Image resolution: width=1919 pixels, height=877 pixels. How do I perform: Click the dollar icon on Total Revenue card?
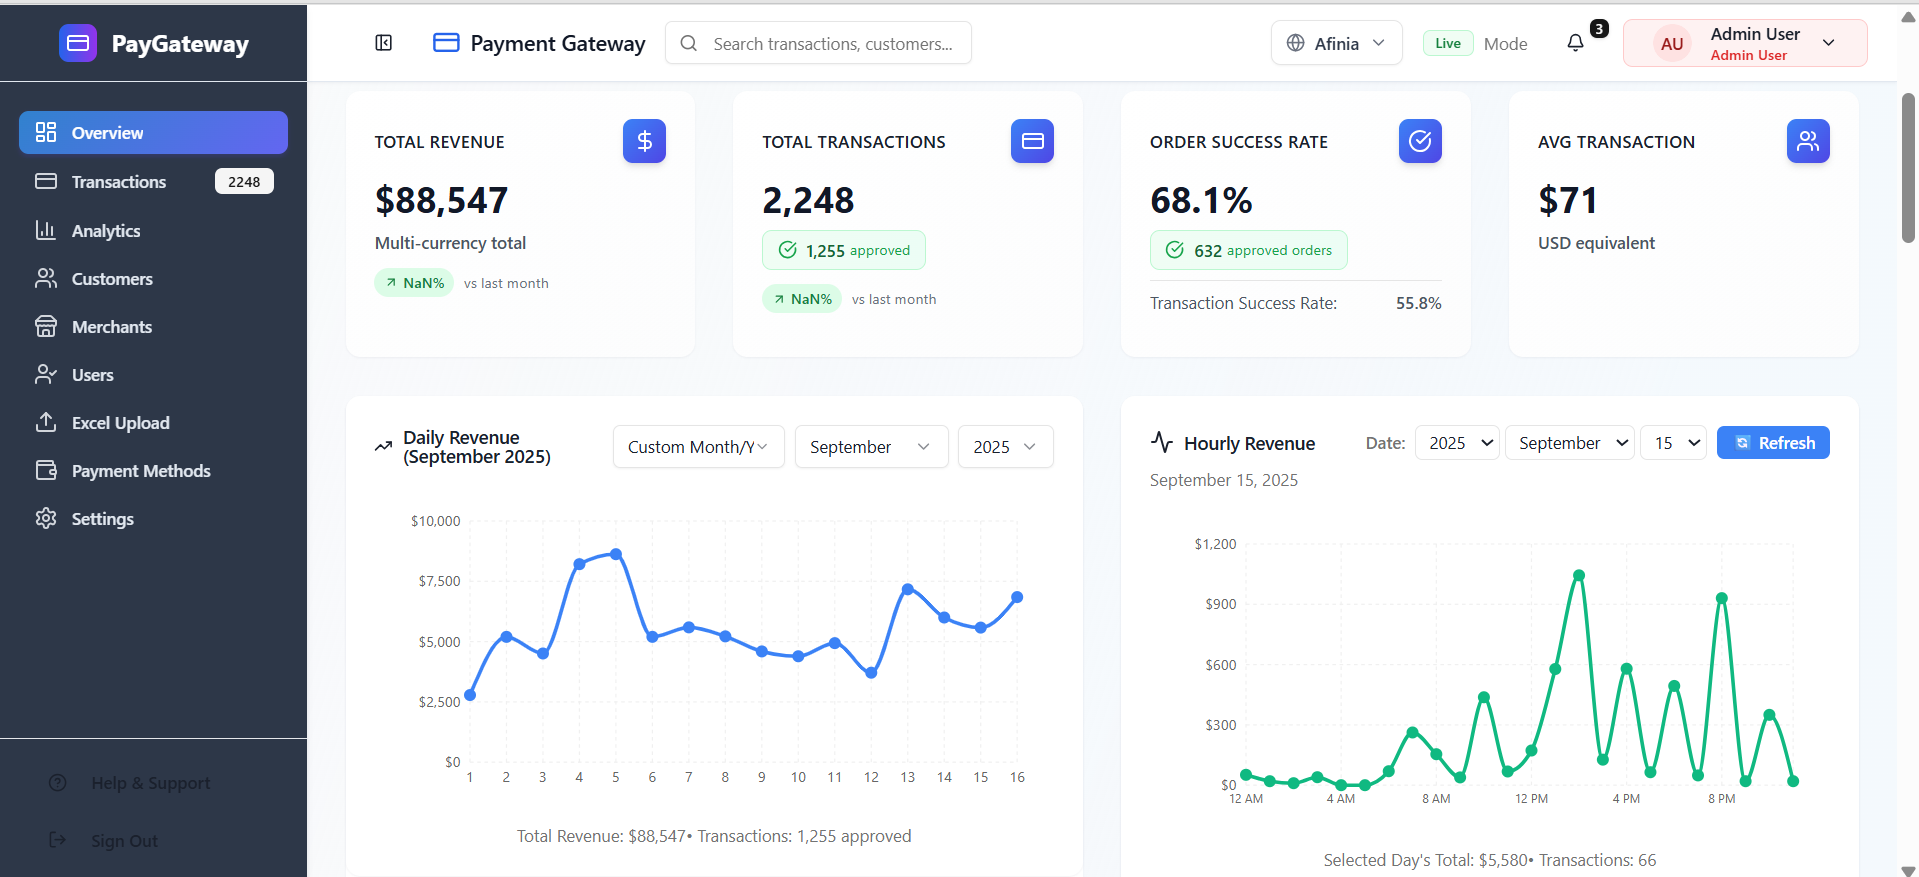pyautogui.click(x=644, y=141)
